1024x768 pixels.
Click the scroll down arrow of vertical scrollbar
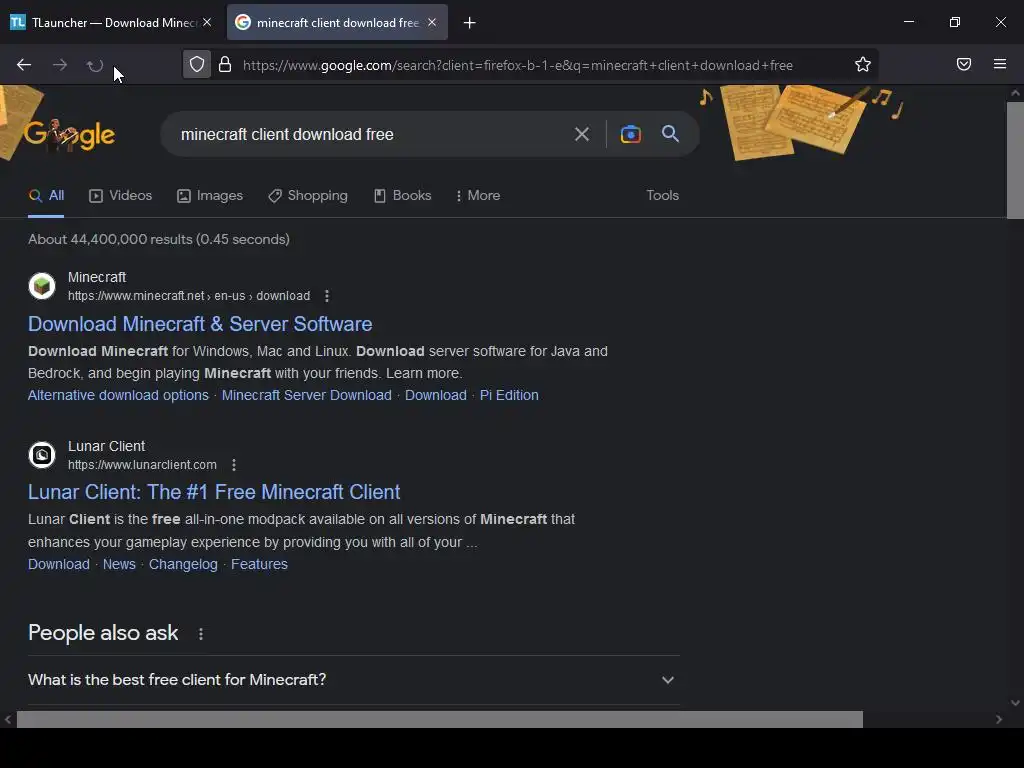tap(1015, 703)
